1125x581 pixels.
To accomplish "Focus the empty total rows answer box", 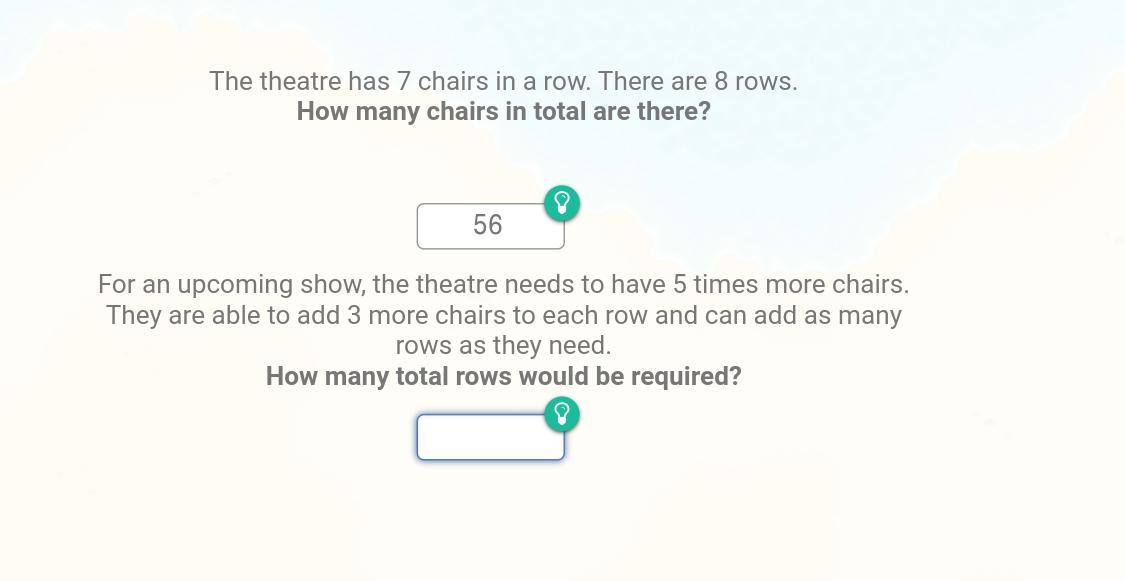I will [491, 437].
